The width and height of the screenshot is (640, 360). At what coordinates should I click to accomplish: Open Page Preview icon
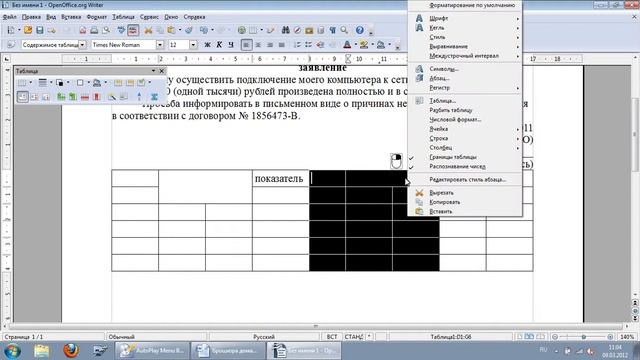[x=106, y=30]
